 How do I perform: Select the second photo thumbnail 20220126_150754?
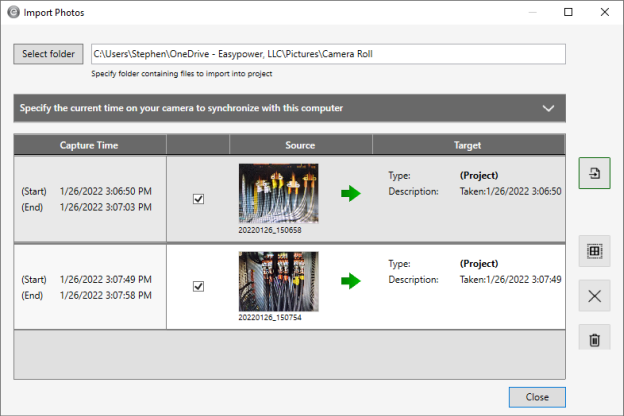[278, 281]
